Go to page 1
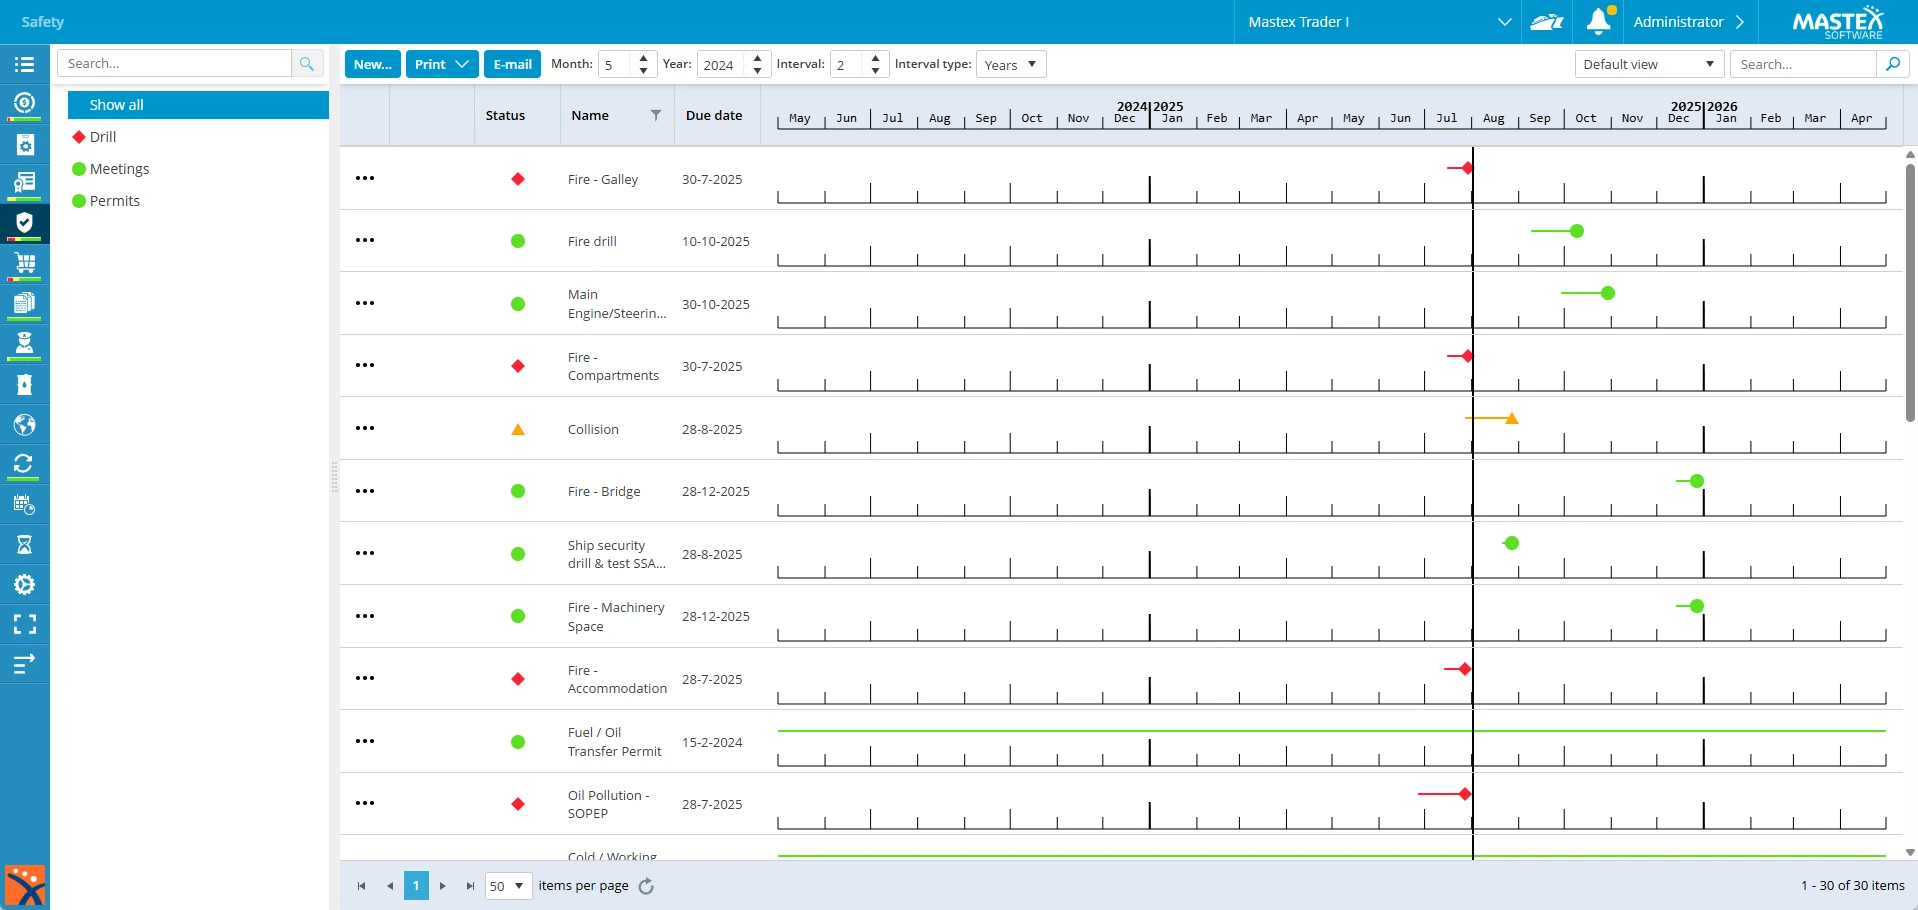1918x910 pixels. pos(416,886)
